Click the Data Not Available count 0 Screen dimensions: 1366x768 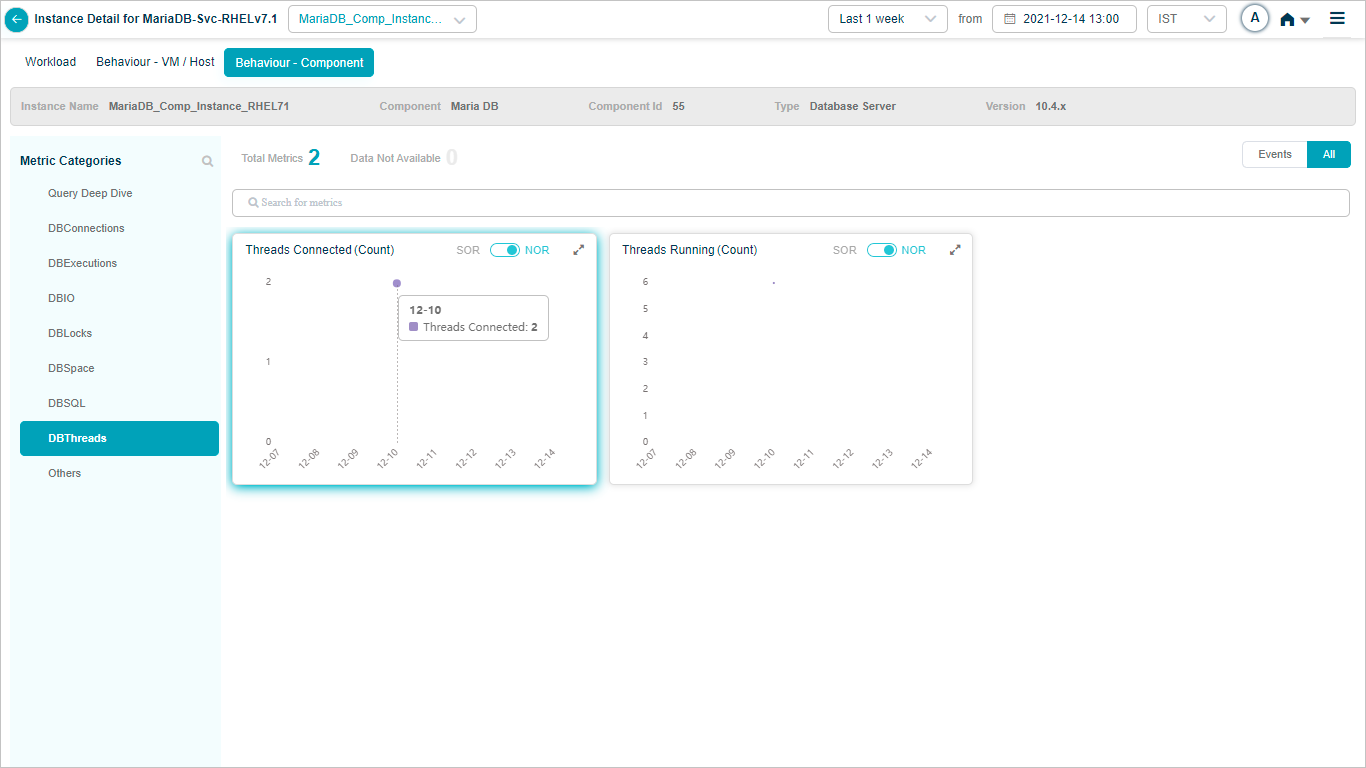(452, 158)
